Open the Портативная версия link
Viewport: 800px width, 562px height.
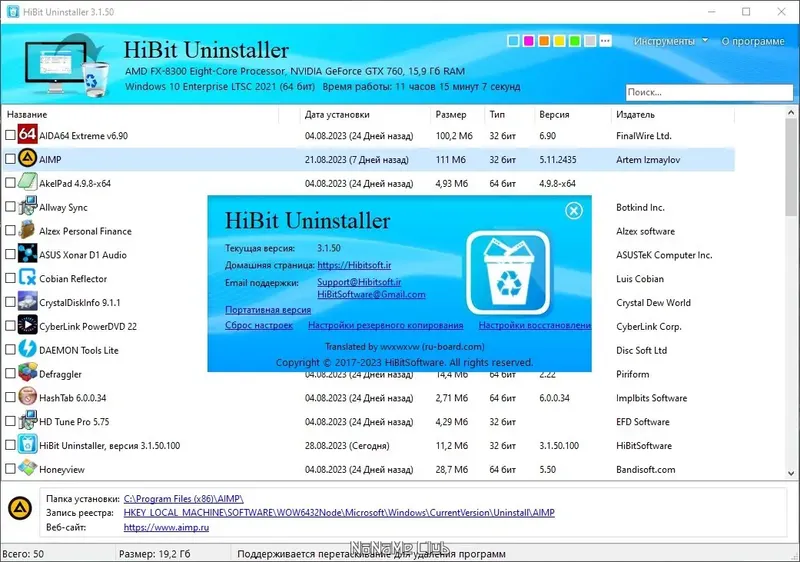268,310
